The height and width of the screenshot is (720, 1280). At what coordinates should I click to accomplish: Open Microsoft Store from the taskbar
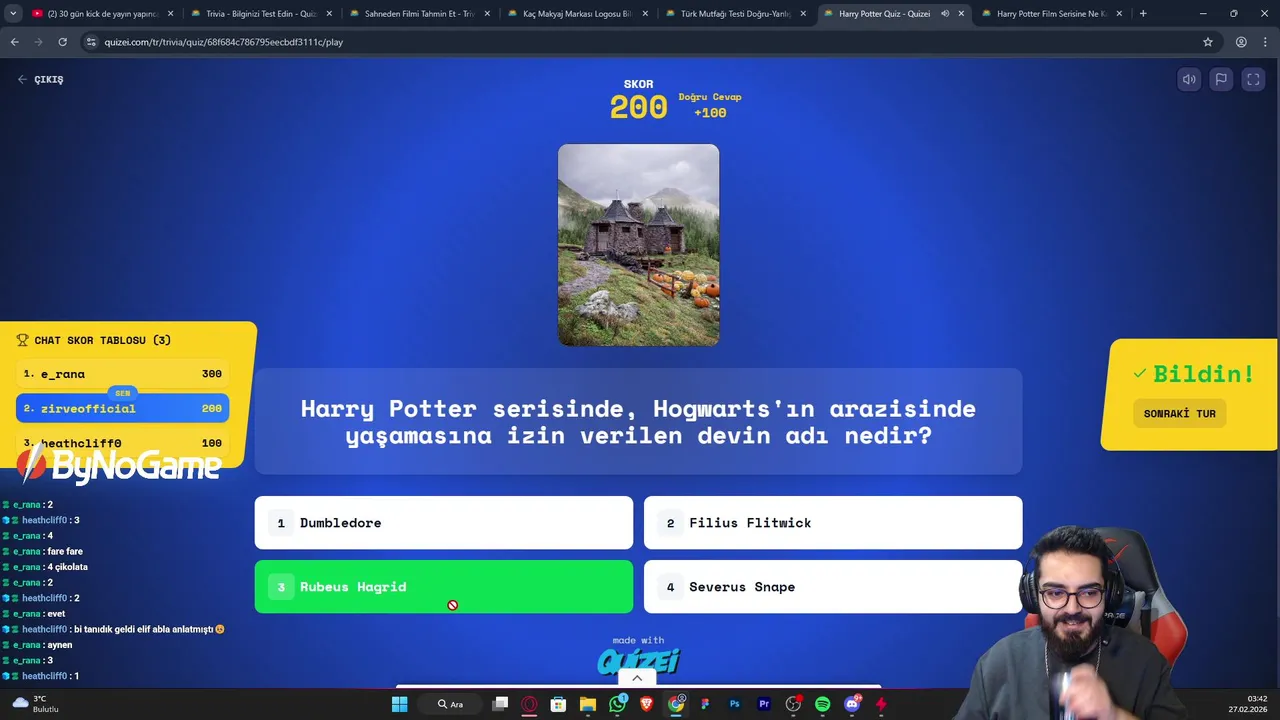[x=558, y=704]
